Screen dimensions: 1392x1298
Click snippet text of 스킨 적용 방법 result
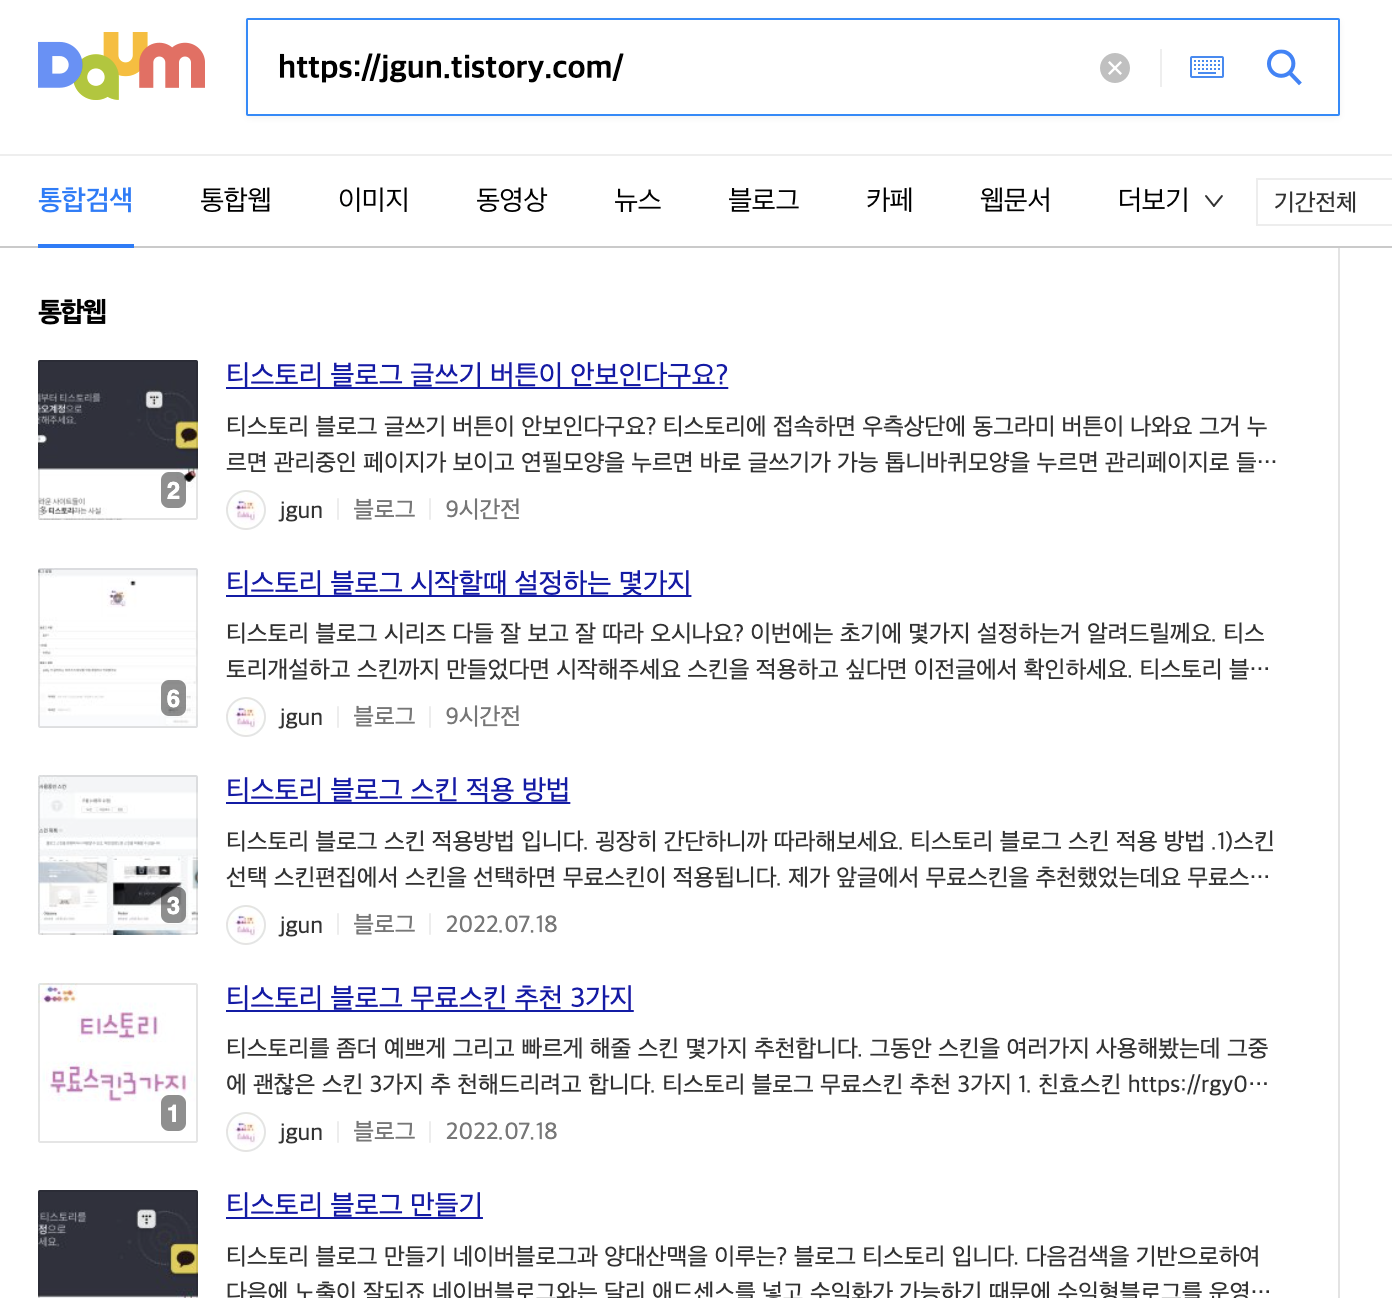click(751, 859)
